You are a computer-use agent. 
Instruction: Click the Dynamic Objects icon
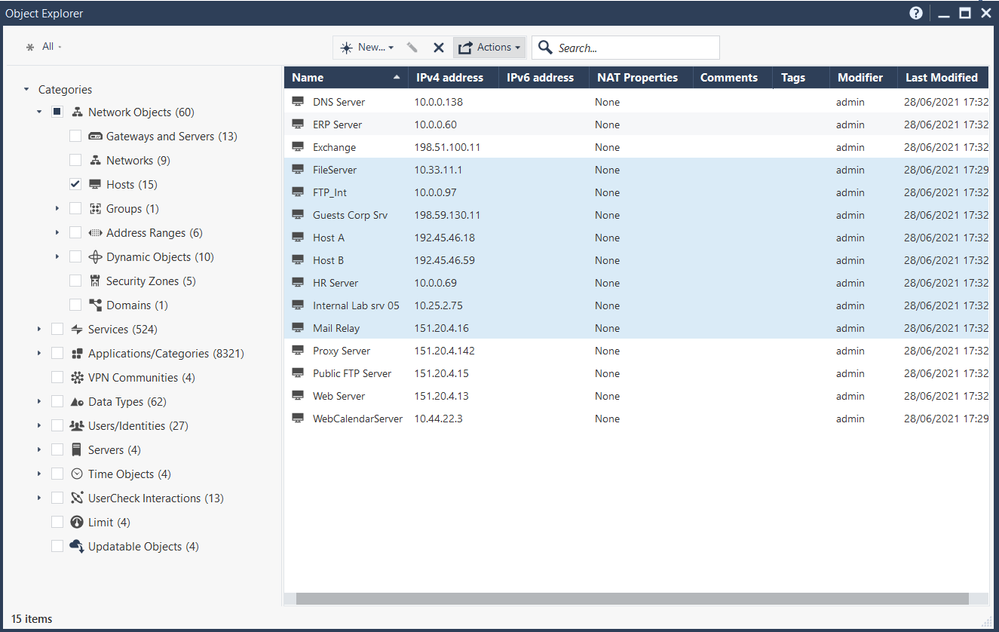point(95,257)
